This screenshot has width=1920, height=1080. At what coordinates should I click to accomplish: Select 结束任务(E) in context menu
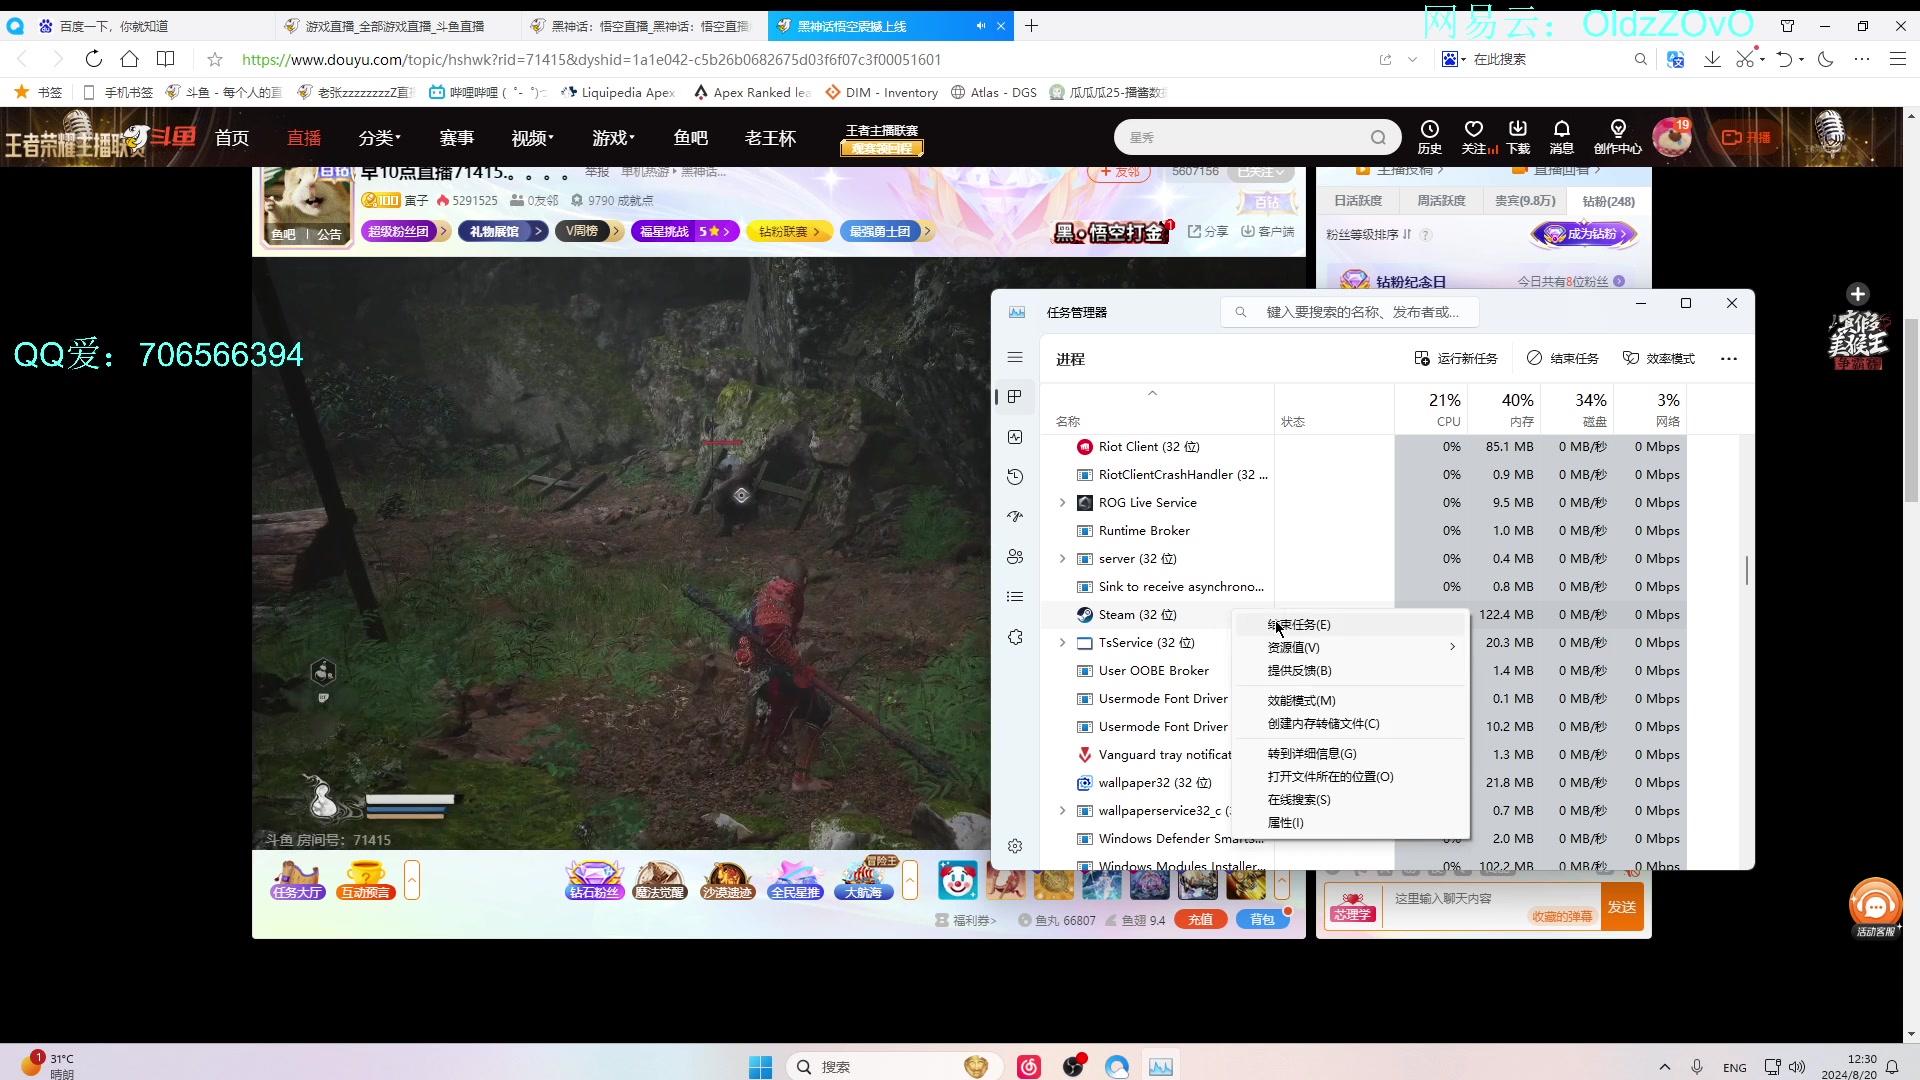pyautogui.click(x=1350, y=625)
